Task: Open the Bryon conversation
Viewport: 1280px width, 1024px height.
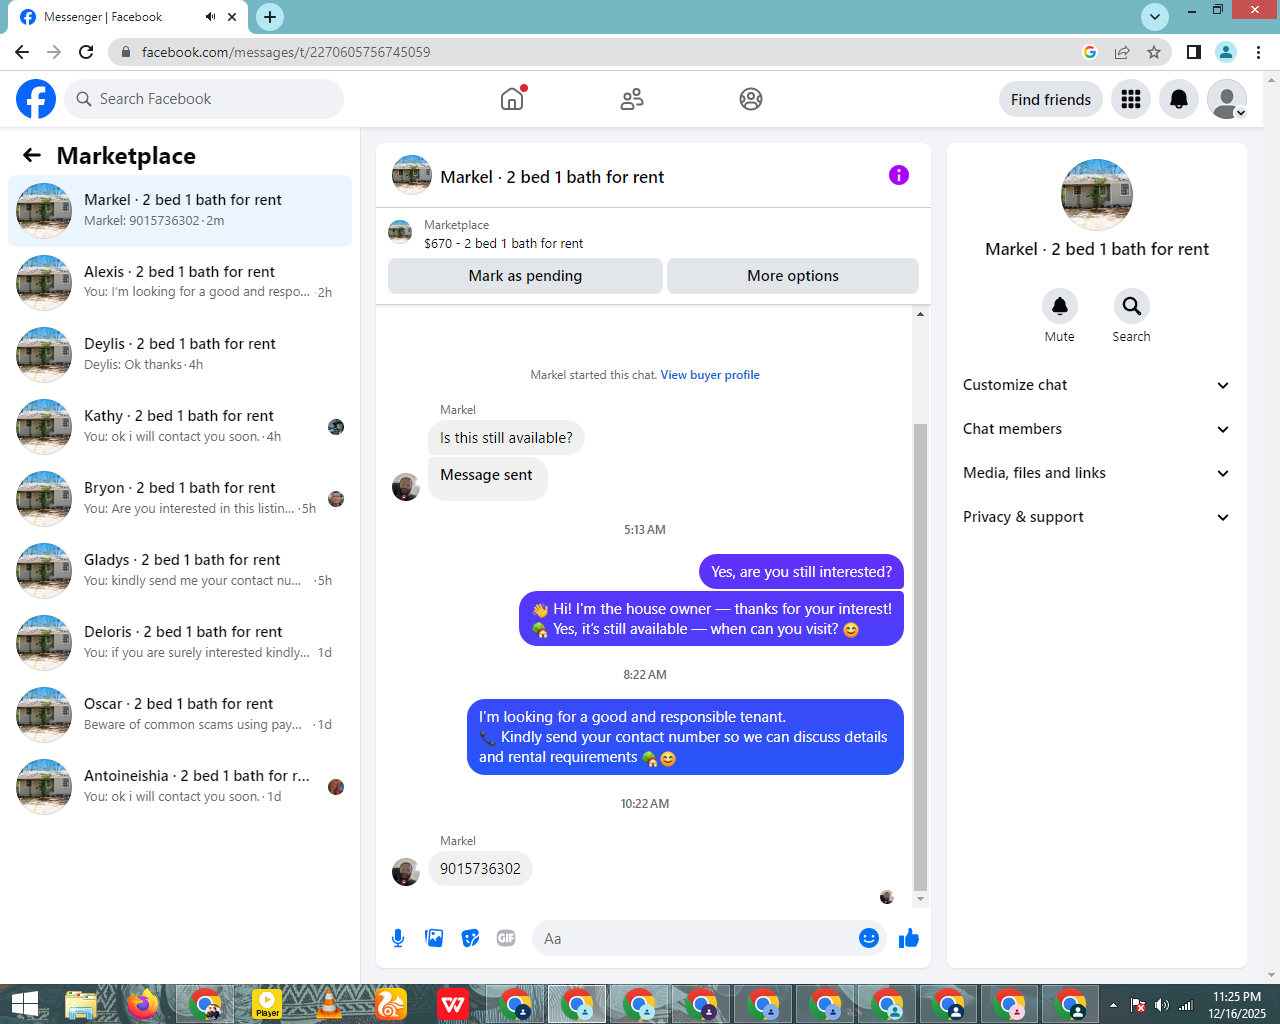Action: point(180,499)
